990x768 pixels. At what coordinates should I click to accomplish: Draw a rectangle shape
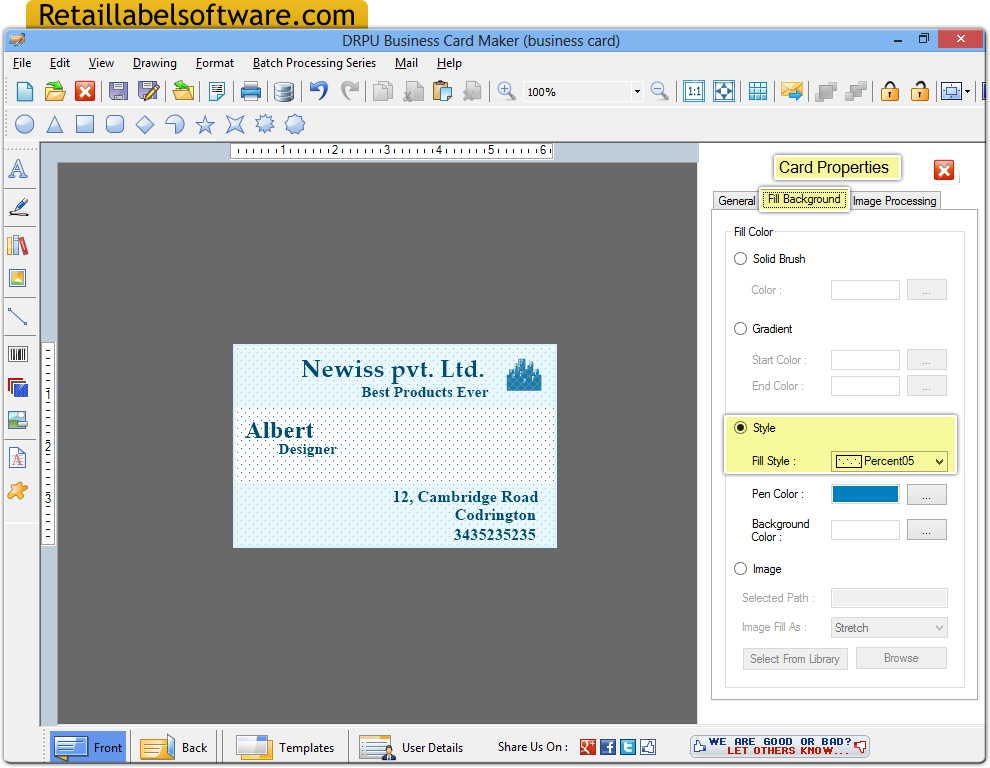pos(85,124)
